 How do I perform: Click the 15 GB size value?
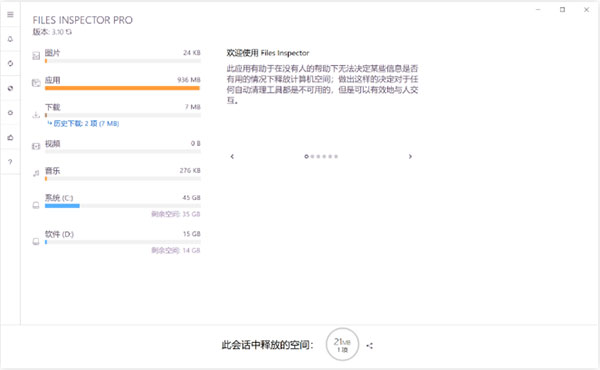point(192,234)
